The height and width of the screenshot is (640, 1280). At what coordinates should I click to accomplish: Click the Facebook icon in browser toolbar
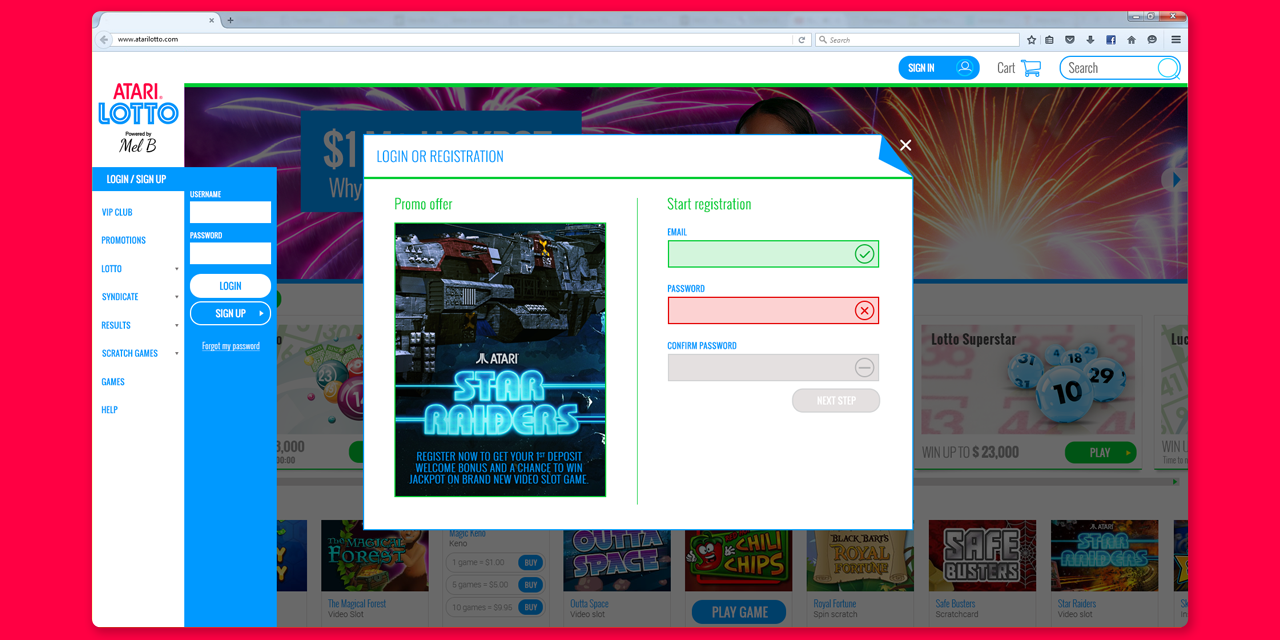(1111, 40)
